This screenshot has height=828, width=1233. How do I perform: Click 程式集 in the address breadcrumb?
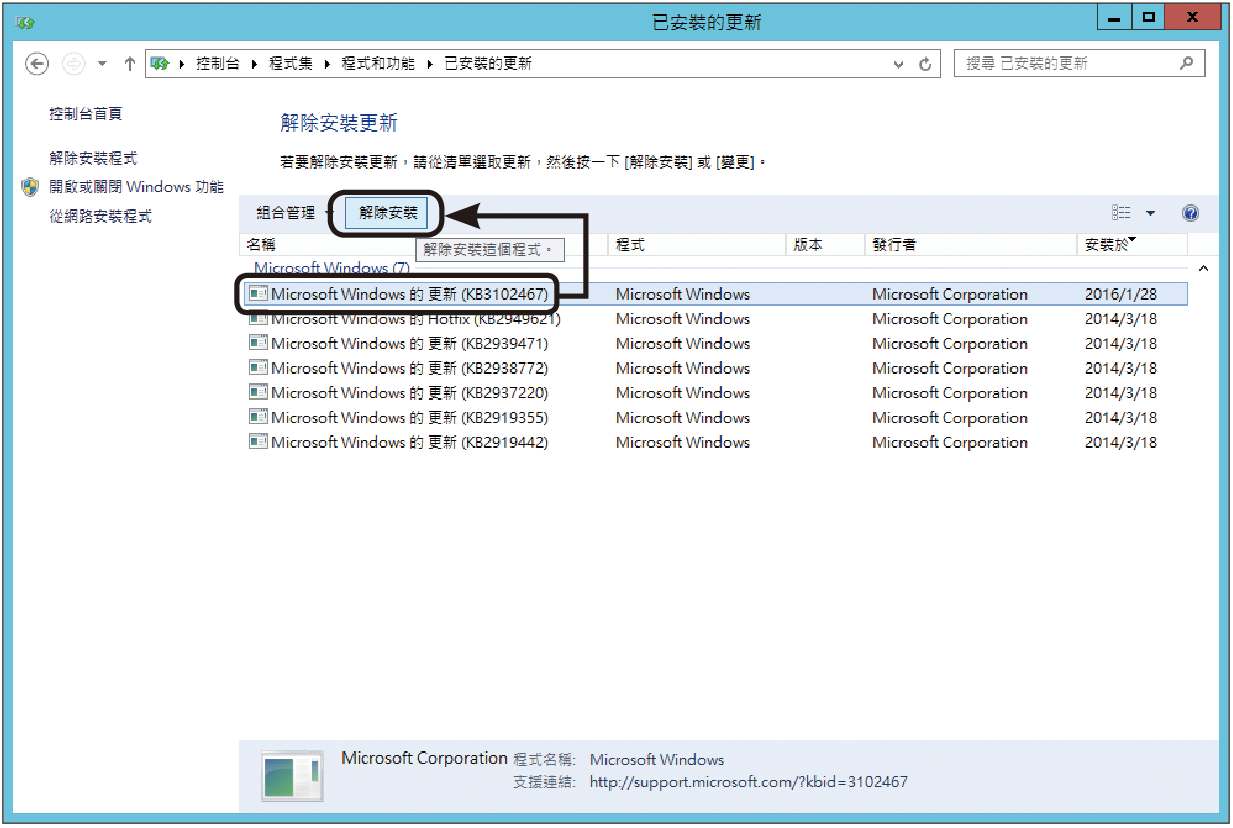tap(291, 63)
